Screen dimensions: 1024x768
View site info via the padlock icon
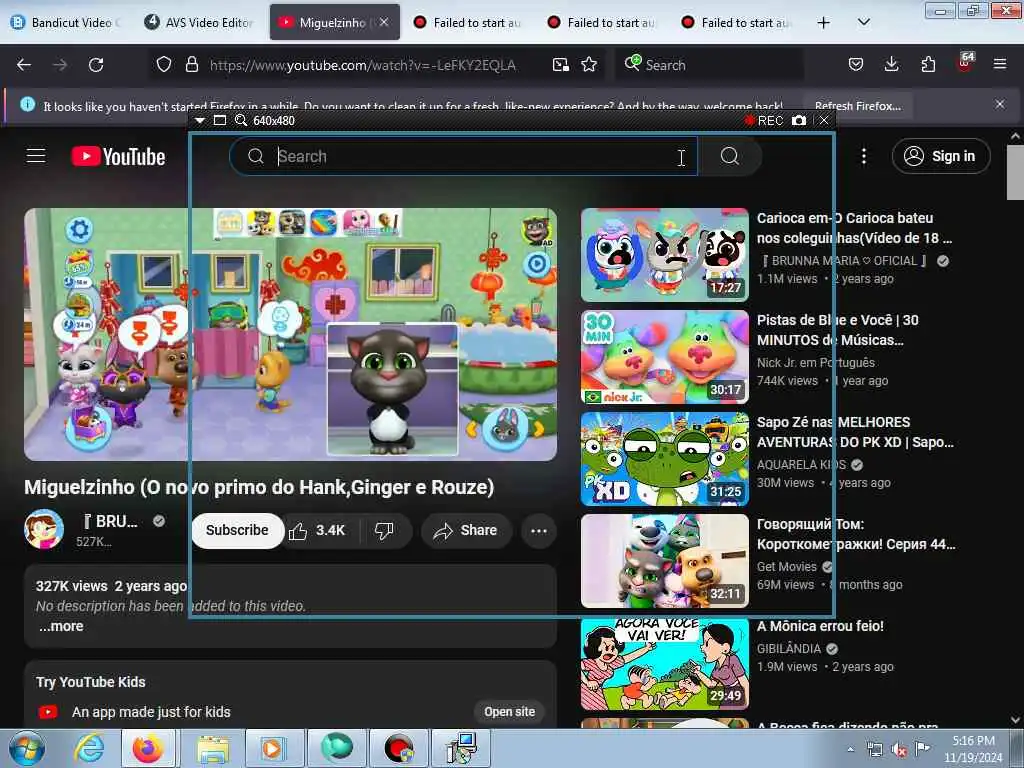[x=191, y=65]
